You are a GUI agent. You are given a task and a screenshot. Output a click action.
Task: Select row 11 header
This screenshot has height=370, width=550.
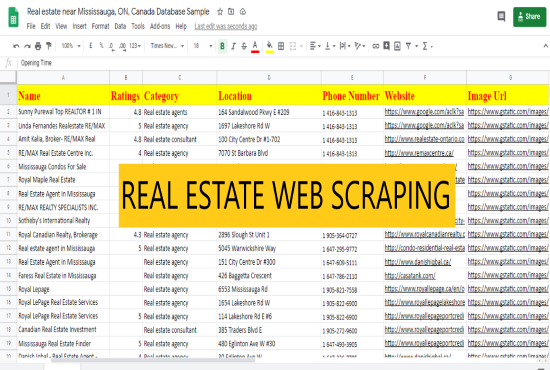pyautogui.click(x=8, y=234)
